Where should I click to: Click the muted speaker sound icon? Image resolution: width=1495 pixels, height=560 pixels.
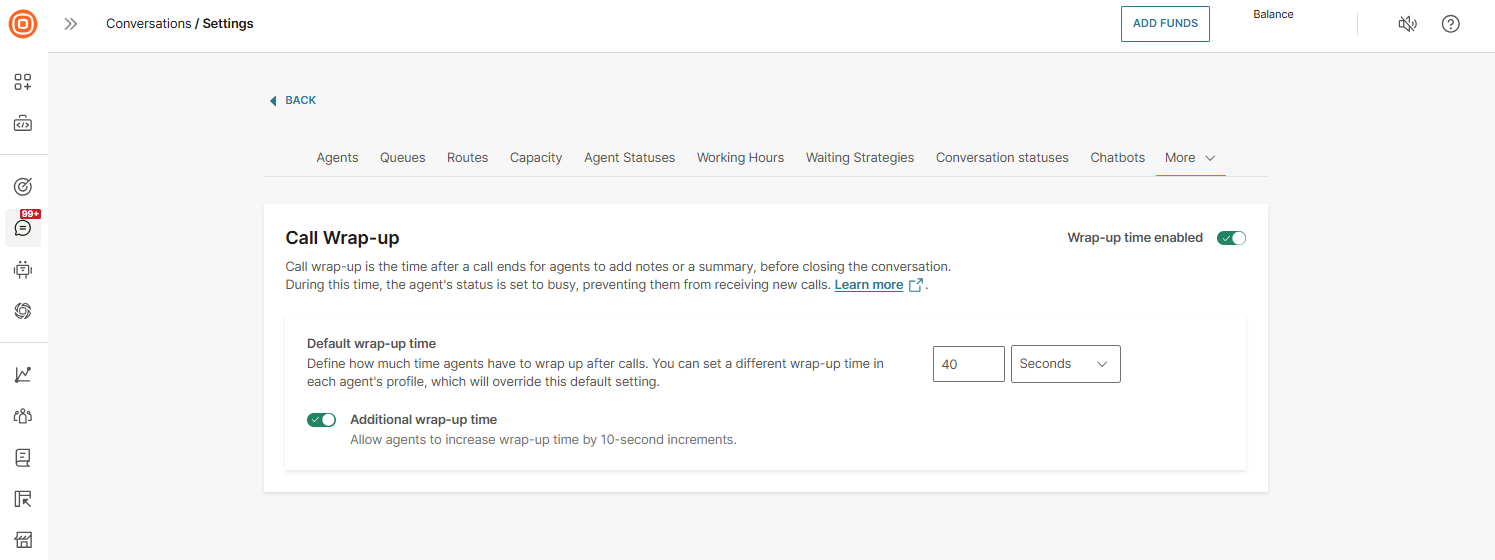click(x=1407, y=24)
